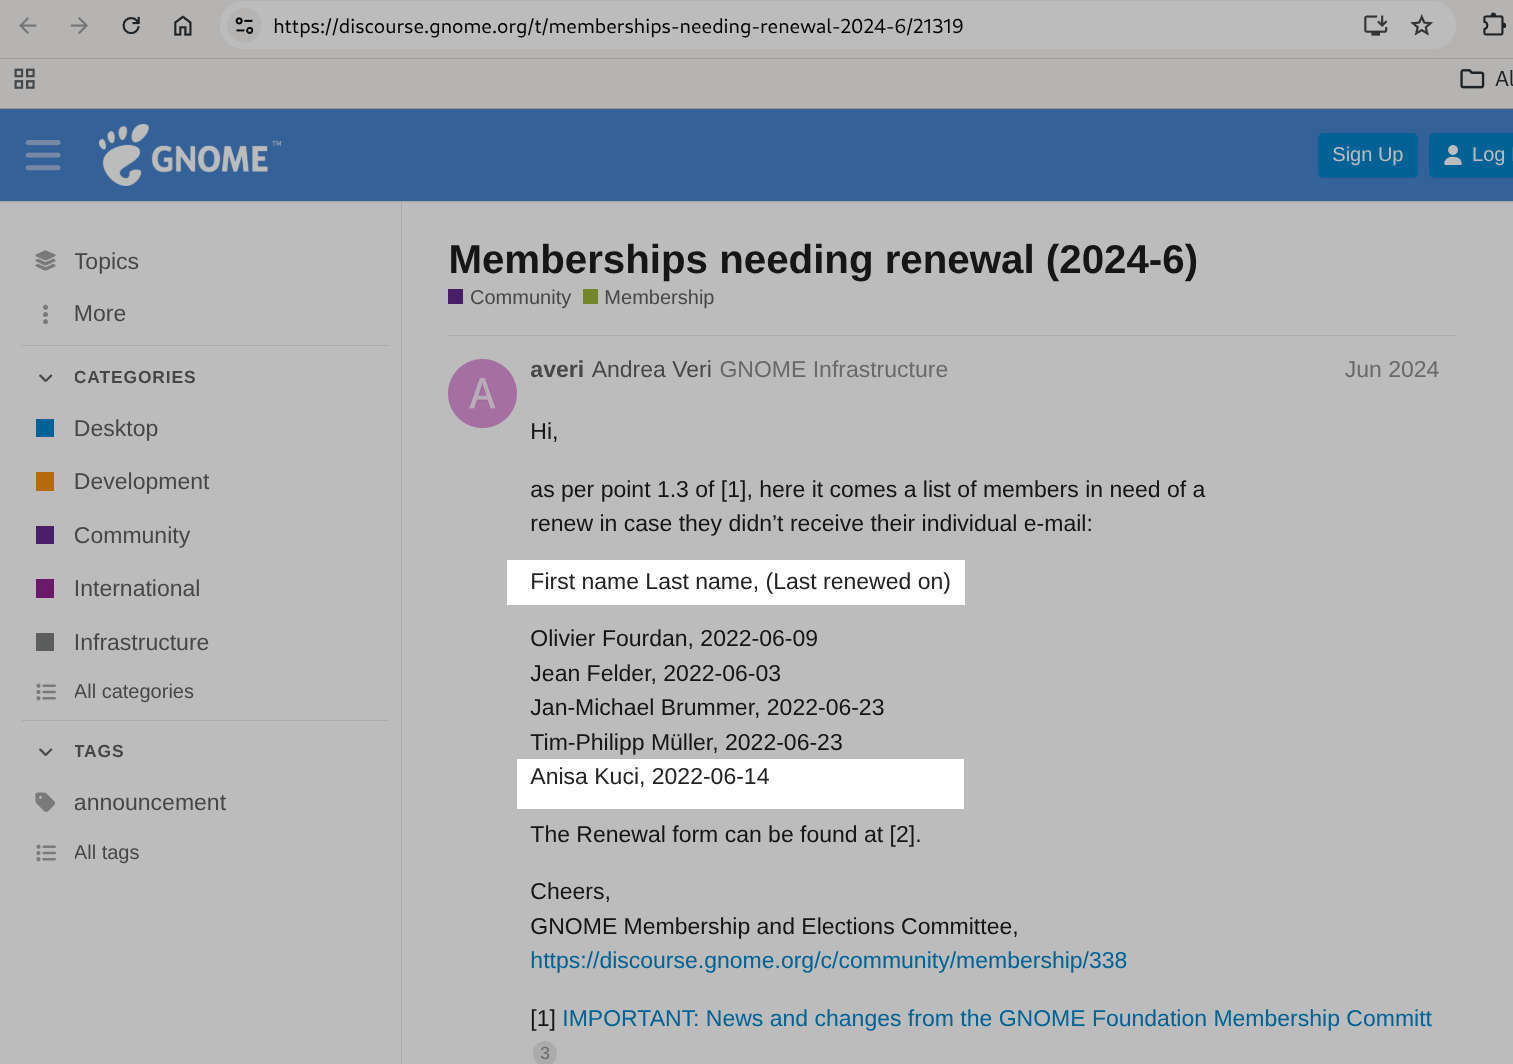Click the Topics layers icon in sidebar
This screenshot has width=1513, height=1064.
click(x=45, y=260)
